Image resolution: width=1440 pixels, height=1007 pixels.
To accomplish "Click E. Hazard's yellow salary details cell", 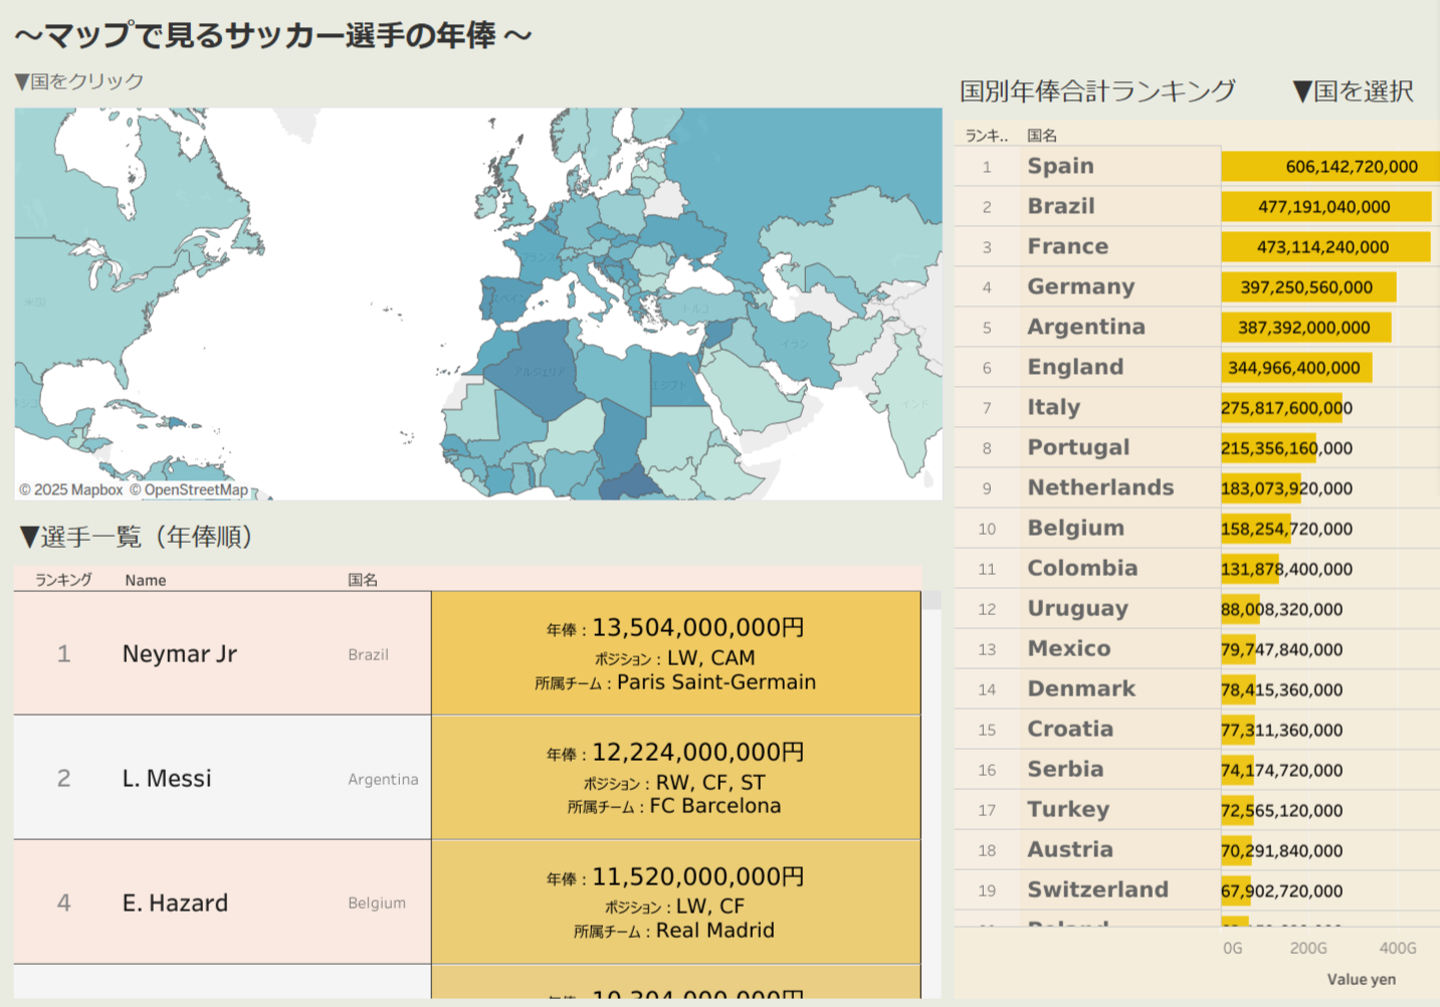I will [x=675, y=902].
